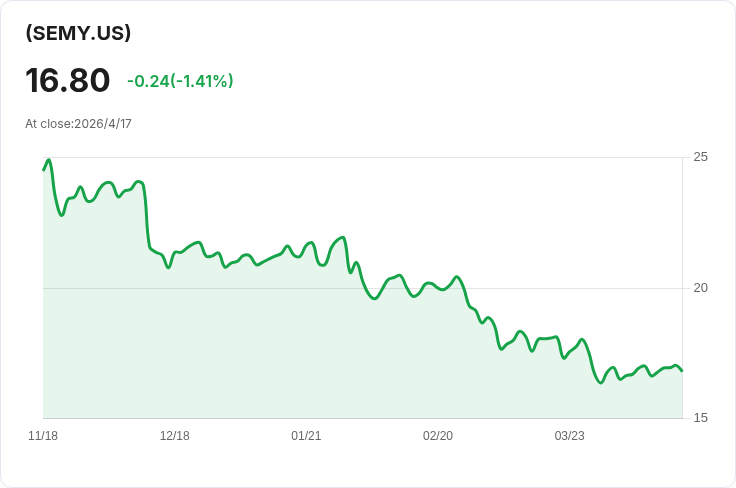
Task: Click the At close 2026/4/17 label
Action: (78, 124)
